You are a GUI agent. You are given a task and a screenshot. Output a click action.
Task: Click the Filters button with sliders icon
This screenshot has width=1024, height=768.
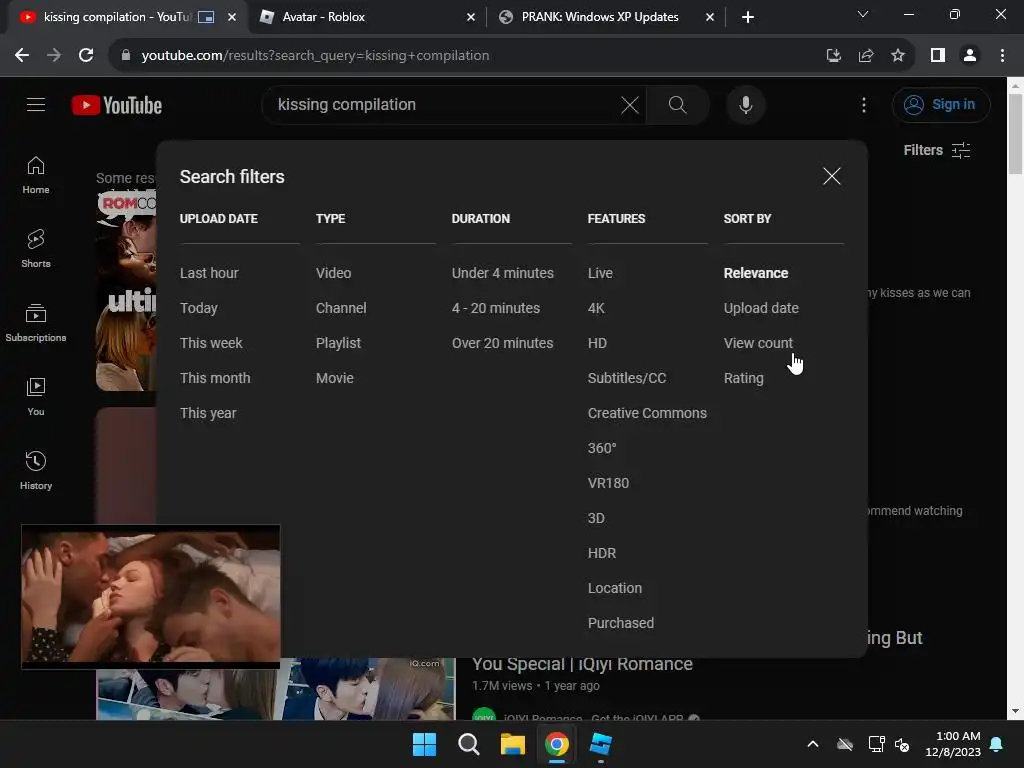[936, 150]
